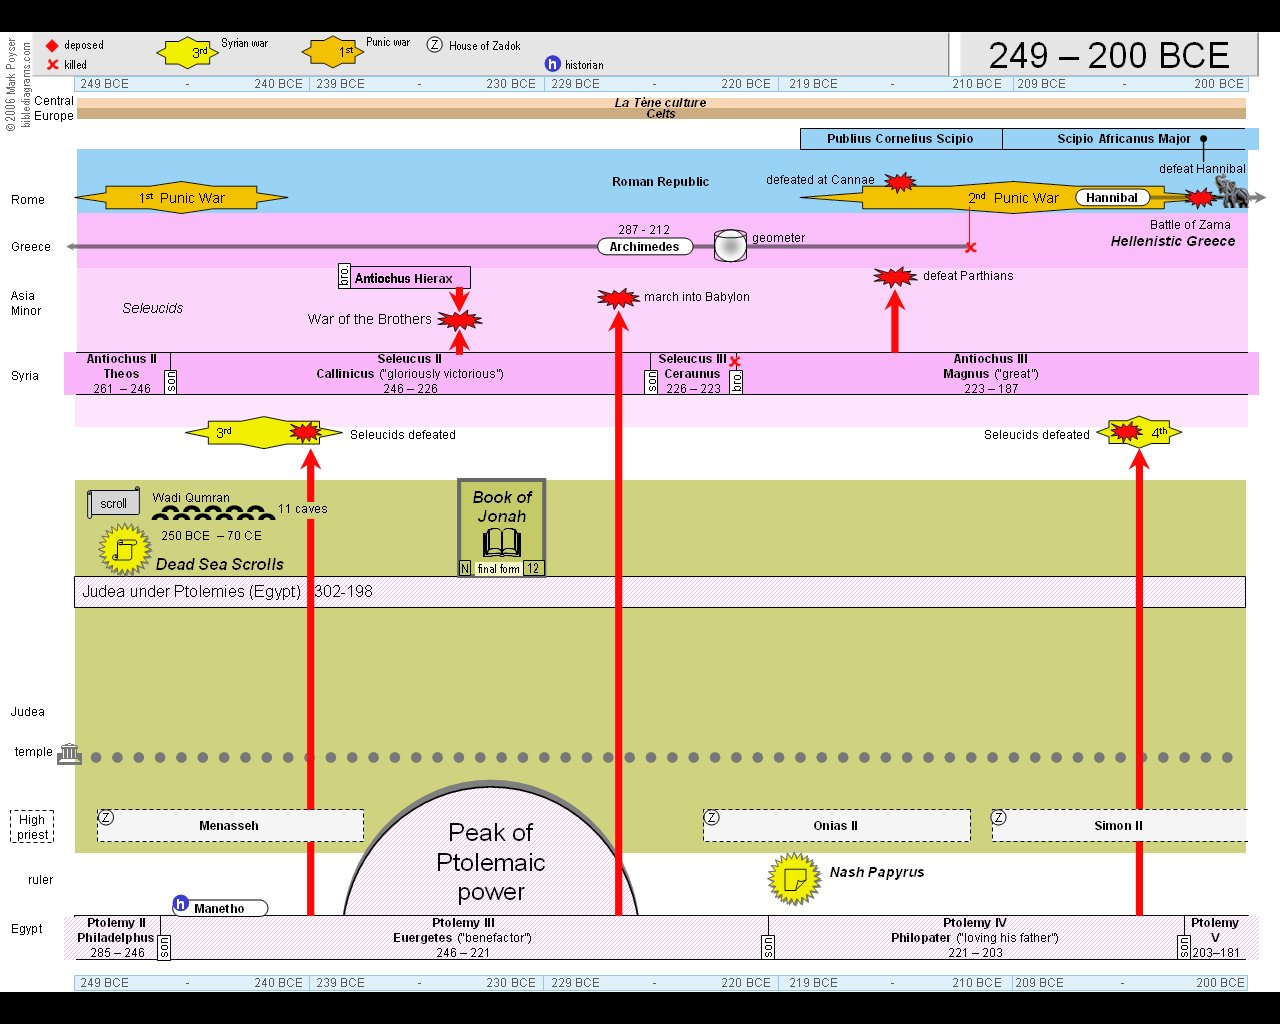This screenshot has width=1280, height=1024.
Task: Click the Simon II high priest box
Action: 1118,826
